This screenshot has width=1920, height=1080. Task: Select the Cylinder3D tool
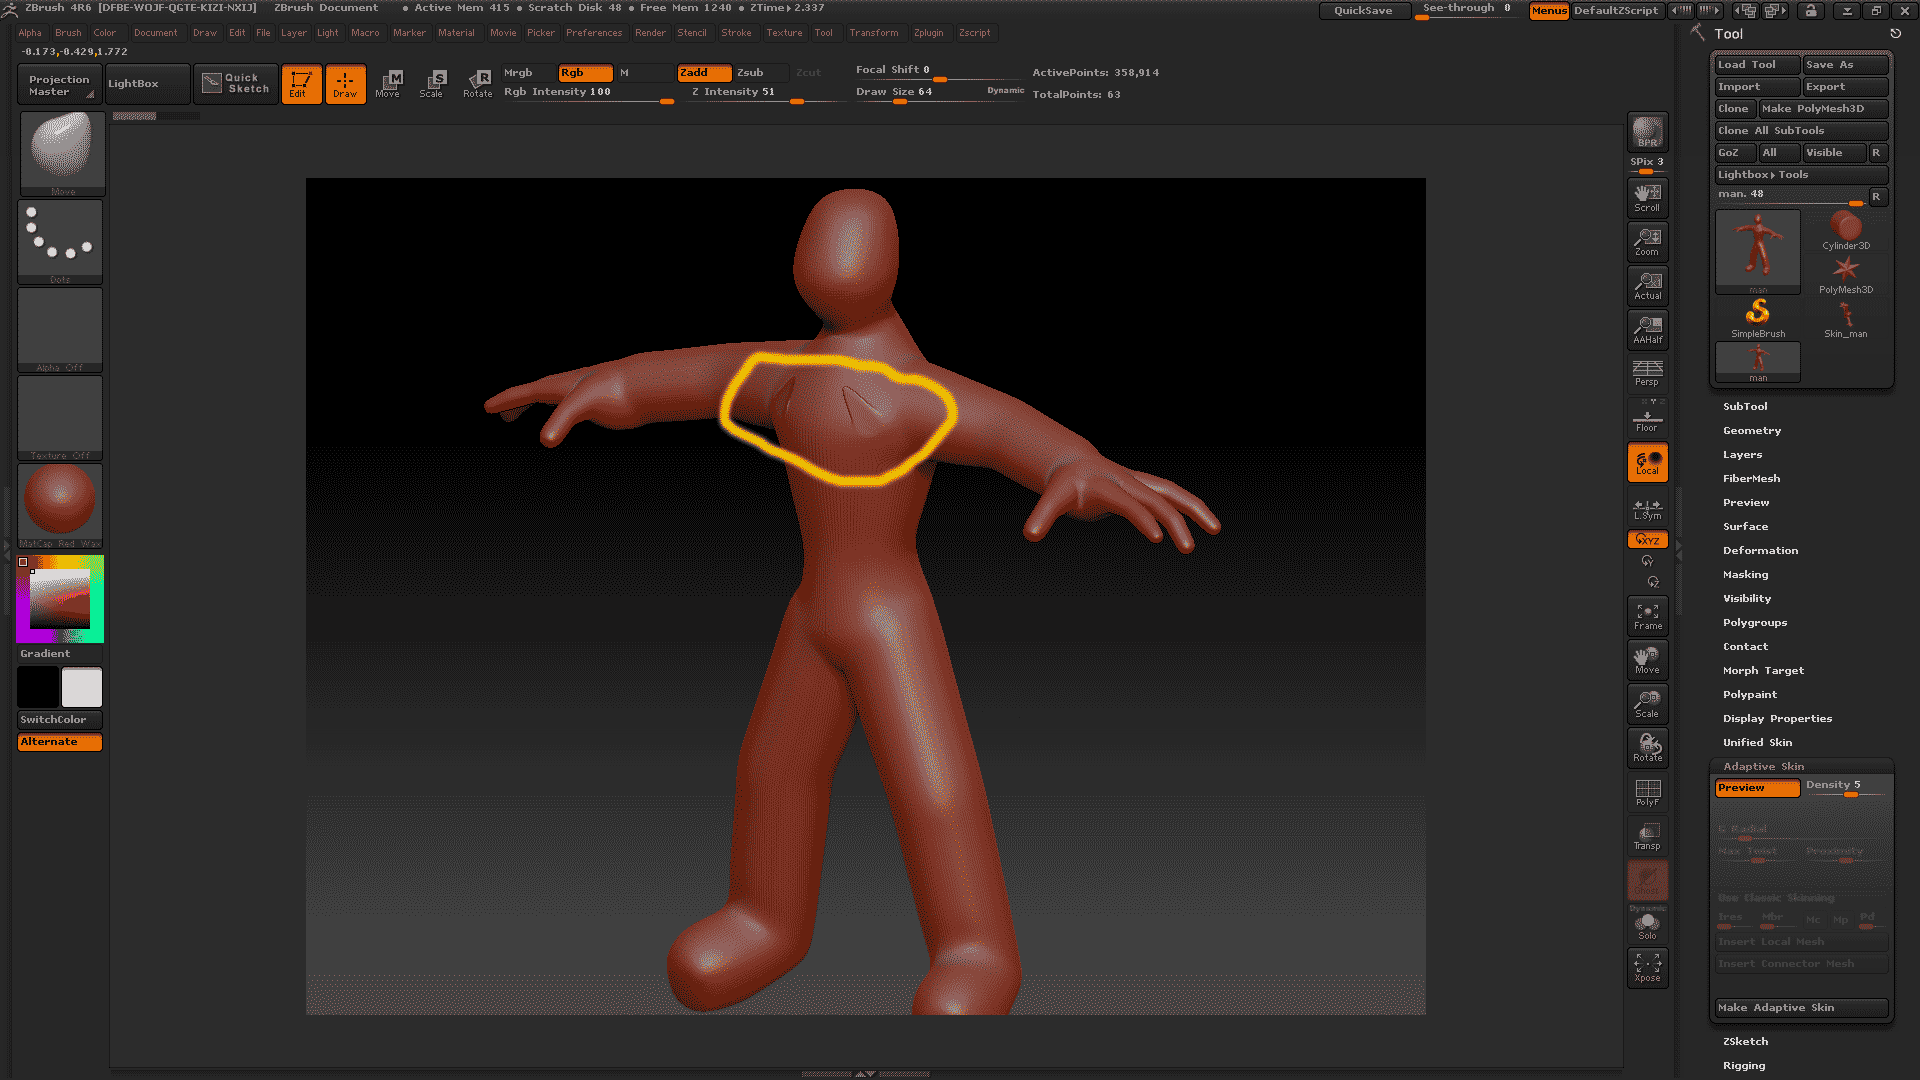point(1846,231)
